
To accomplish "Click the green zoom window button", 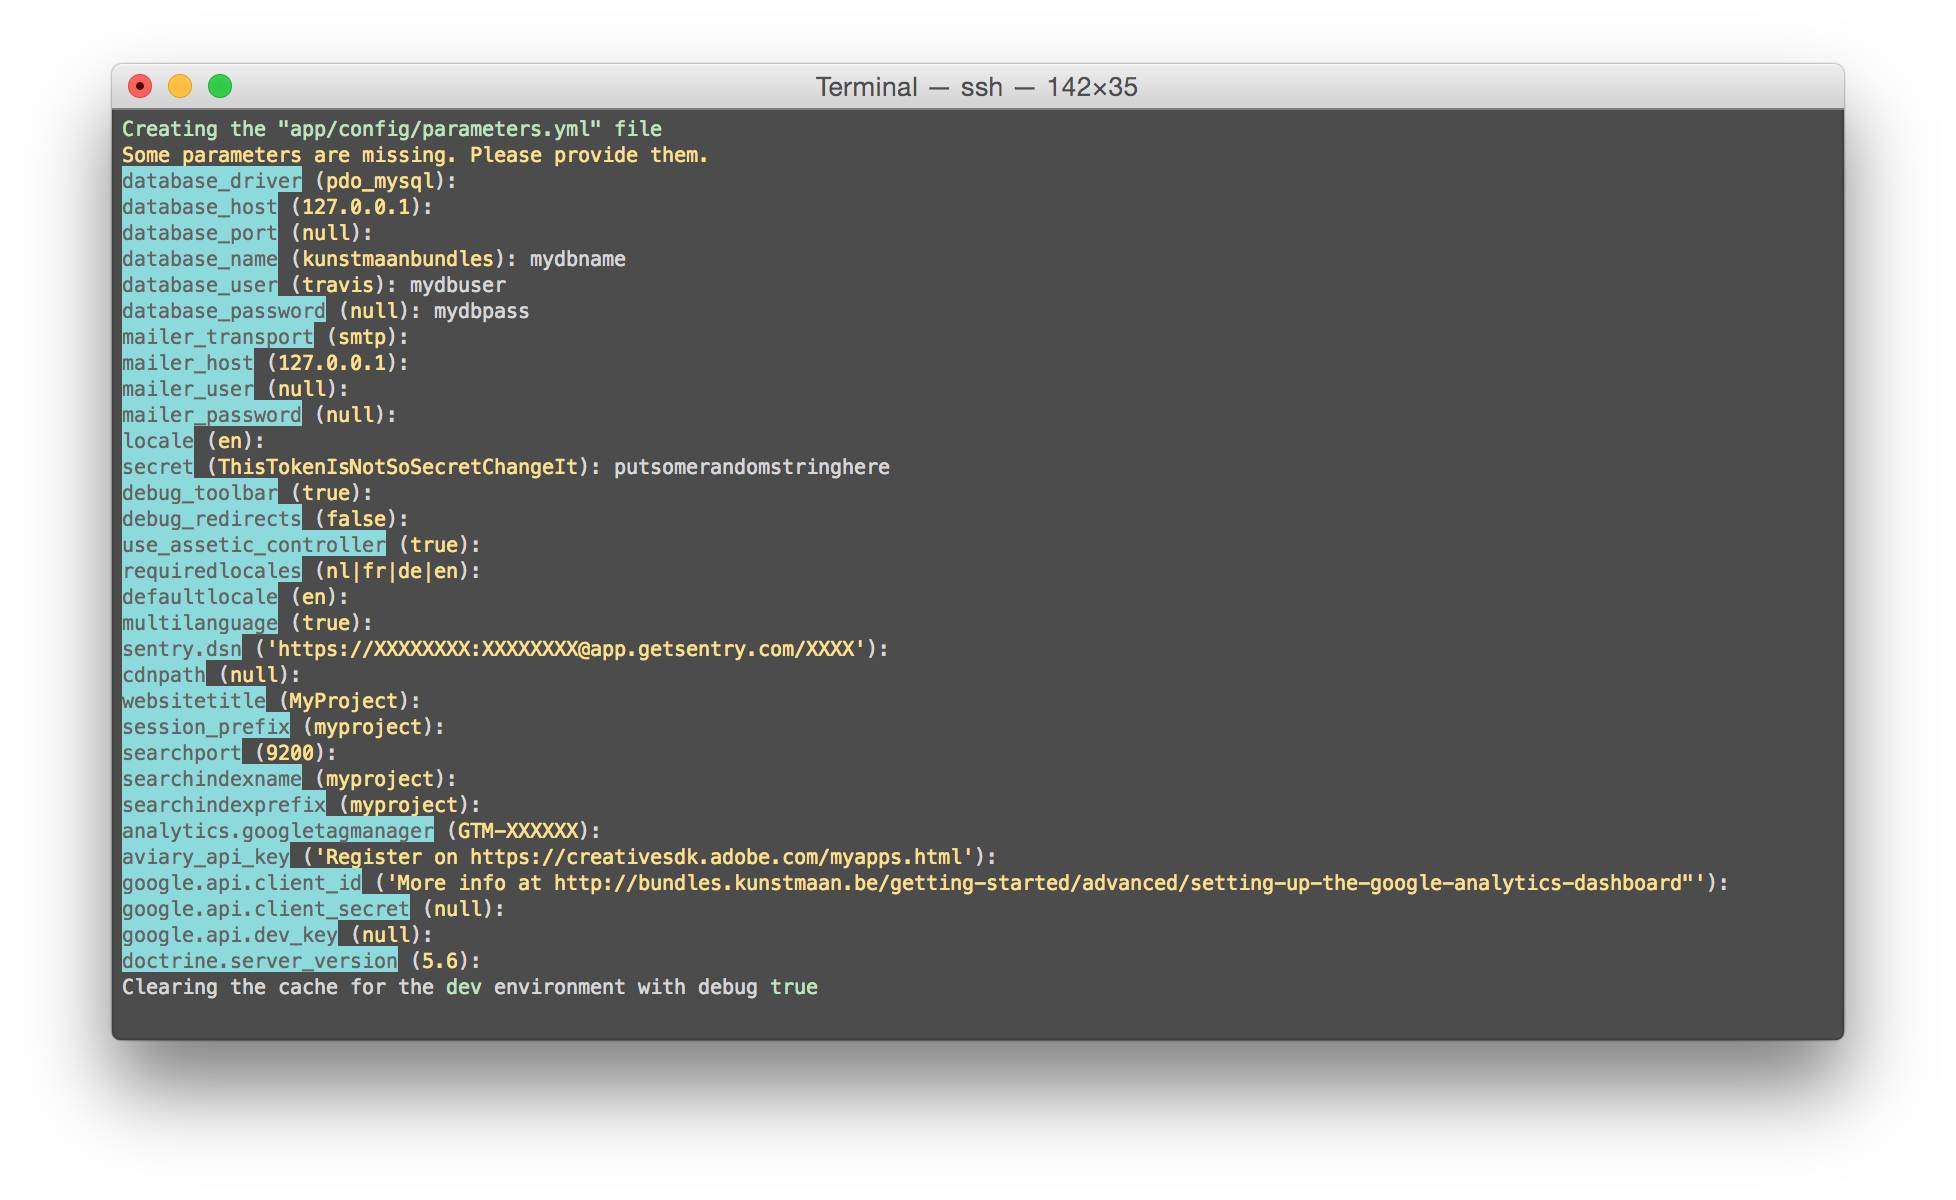I will (x=220, y=87).
